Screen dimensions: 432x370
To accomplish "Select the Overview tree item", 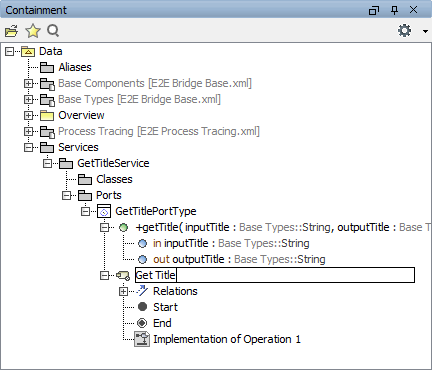I will tap(81, 115).
